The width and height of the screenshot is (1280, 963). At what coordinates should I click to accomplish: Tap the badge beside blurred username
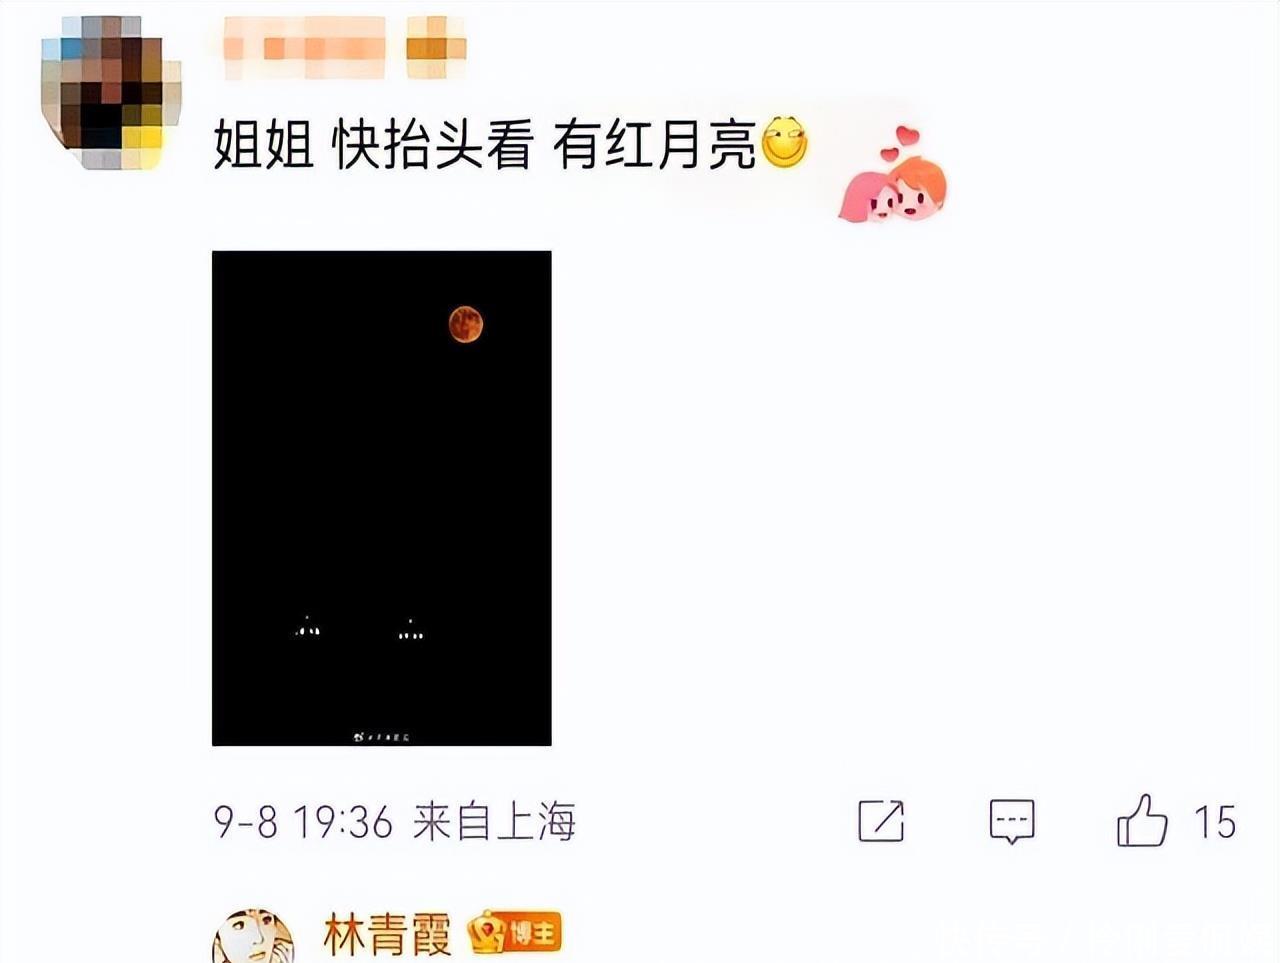(436, 47)
